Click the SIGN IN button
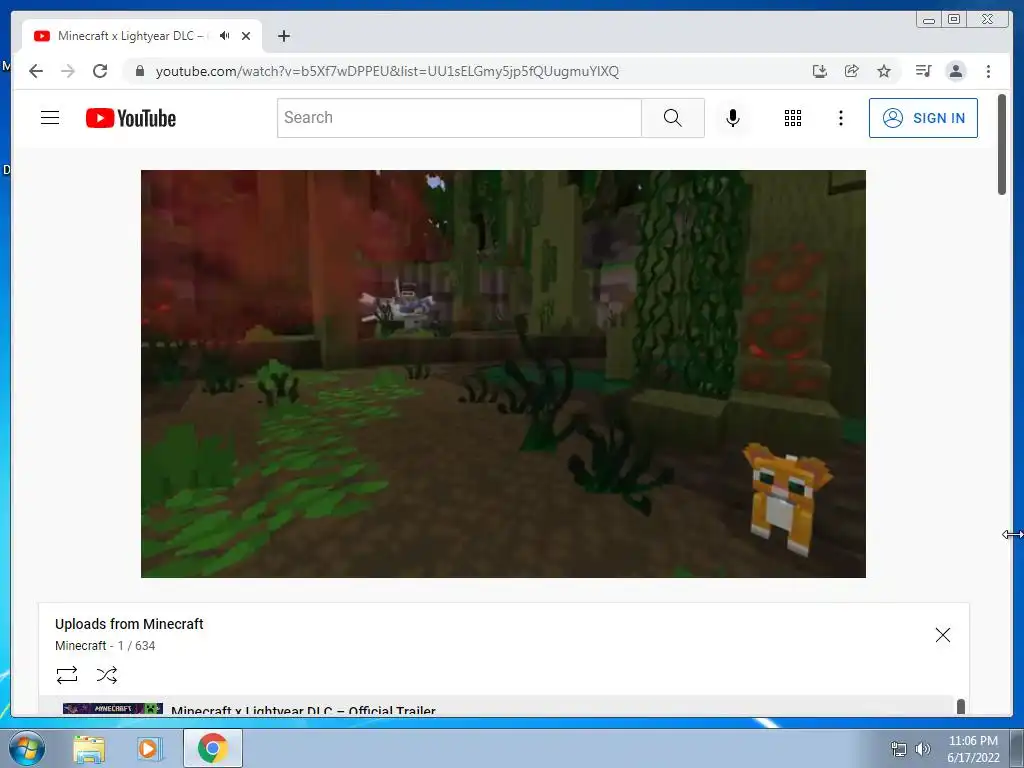 923,118
